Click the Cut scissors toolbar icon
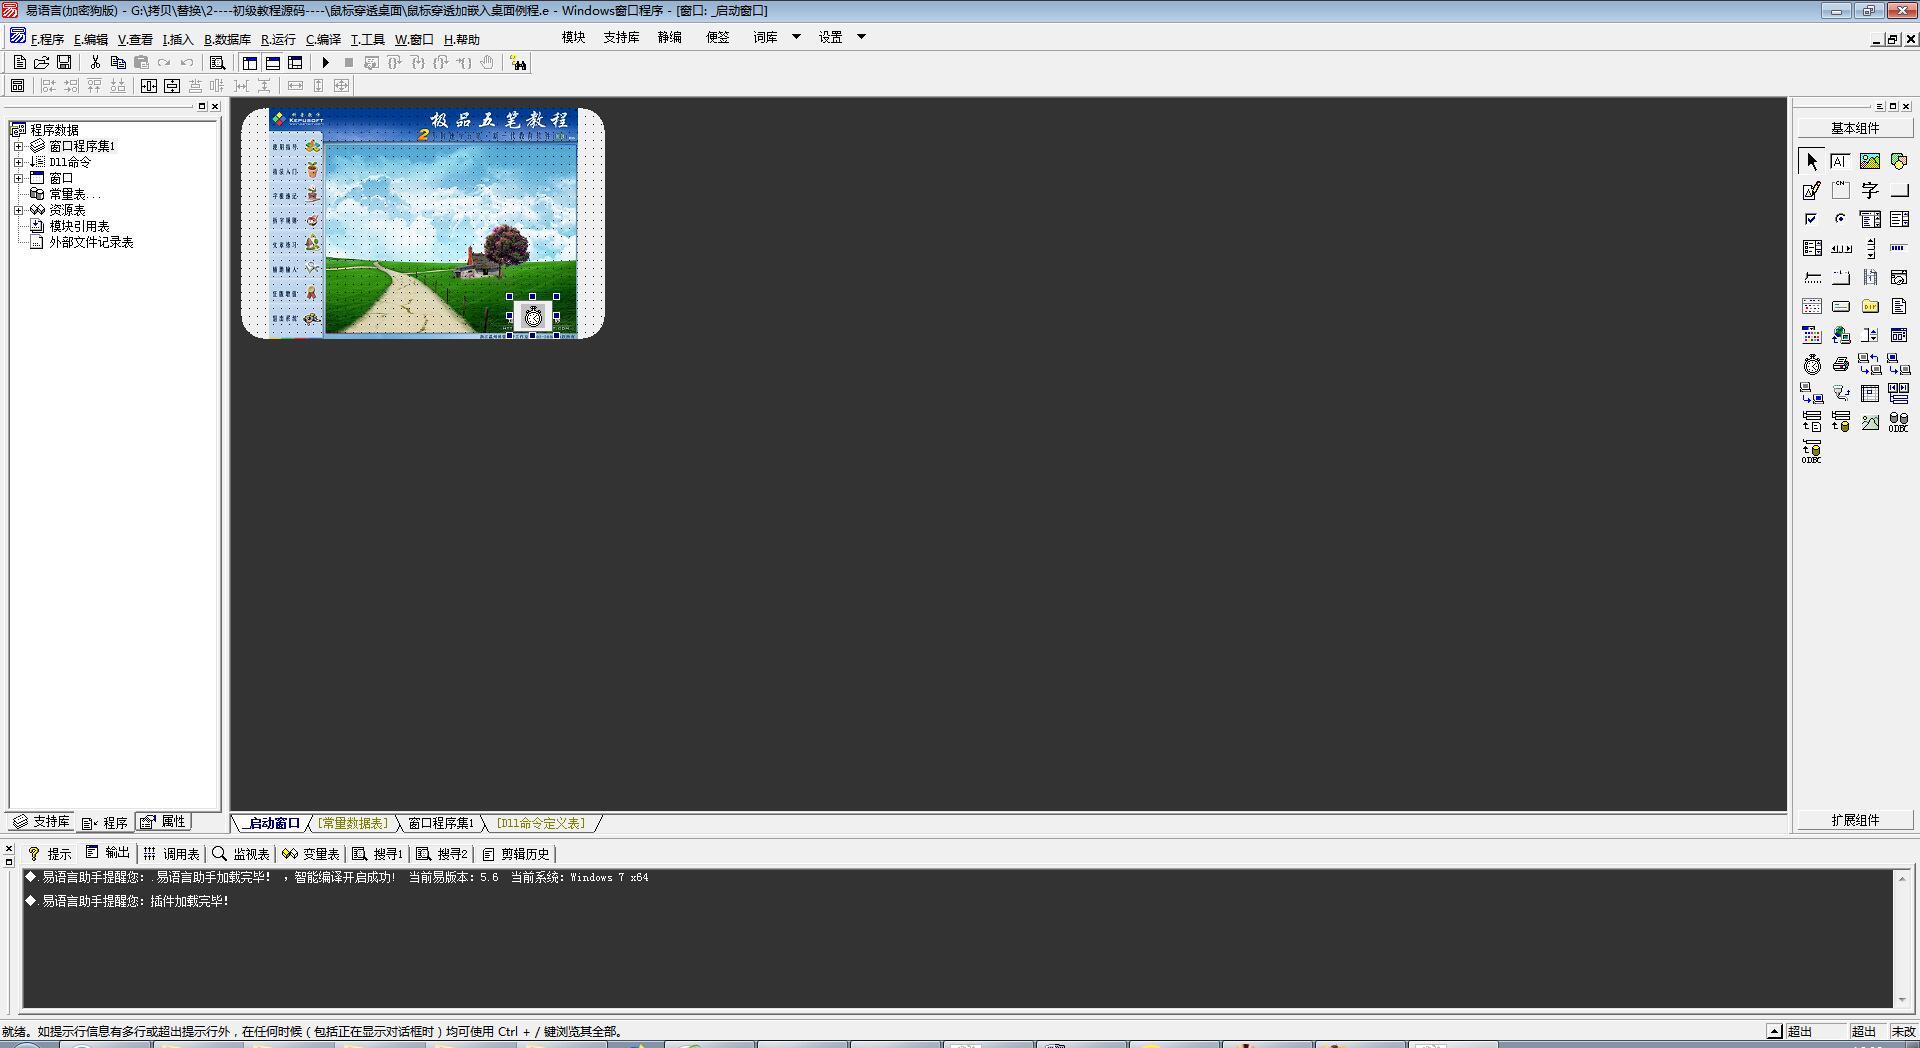 pos(95,63)
